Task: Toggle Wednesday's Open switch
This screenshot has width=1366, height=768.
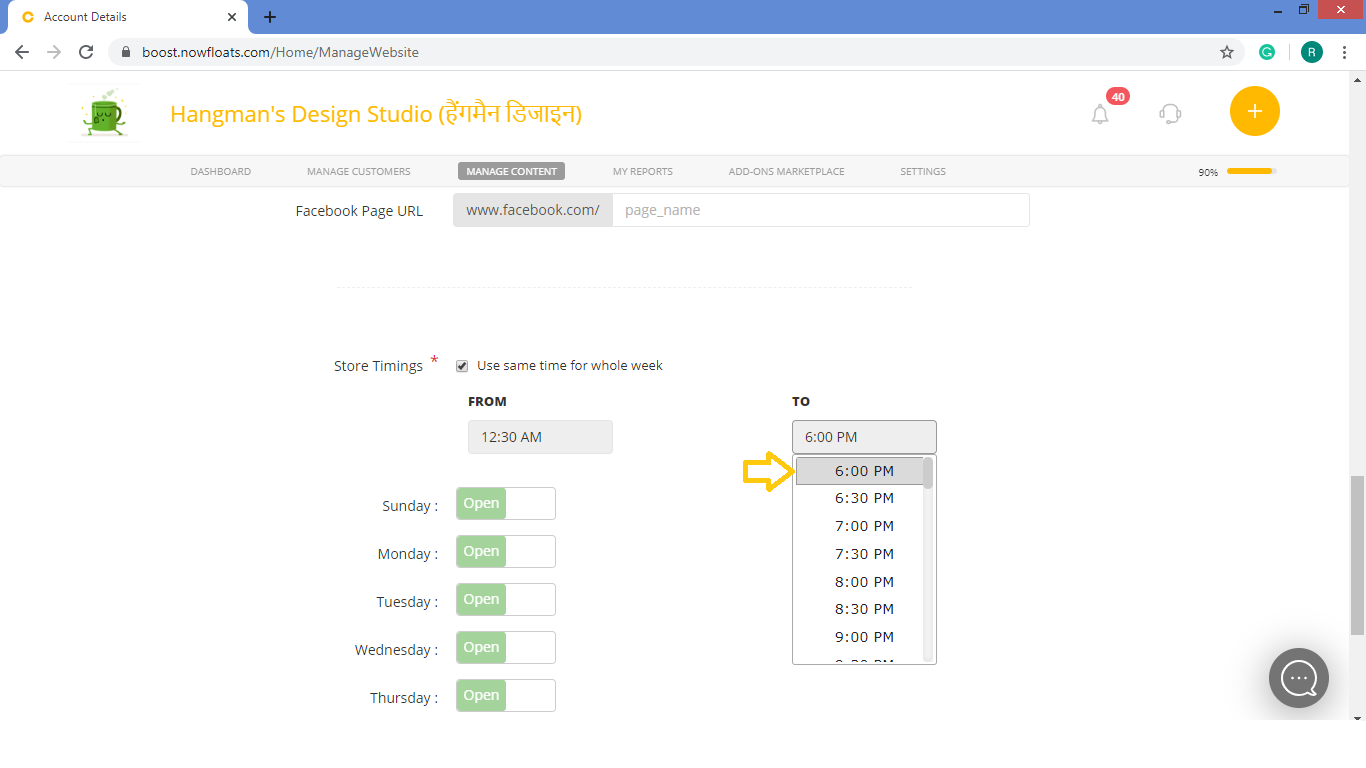Action: pos(505,647)
